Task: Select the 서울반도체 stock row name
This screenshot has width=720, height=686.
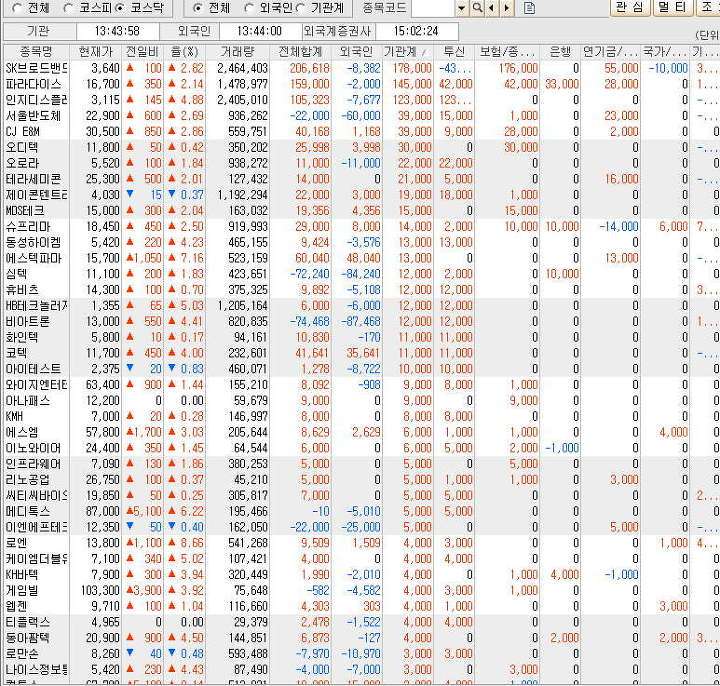Action: [x=33, y=116]
